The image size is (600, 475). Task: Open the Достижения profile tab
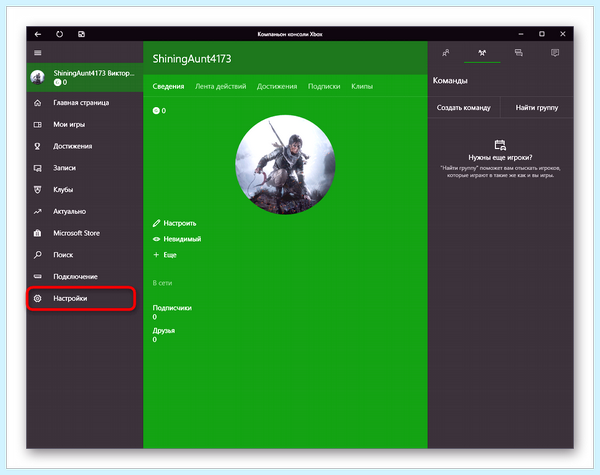(277, 87)
